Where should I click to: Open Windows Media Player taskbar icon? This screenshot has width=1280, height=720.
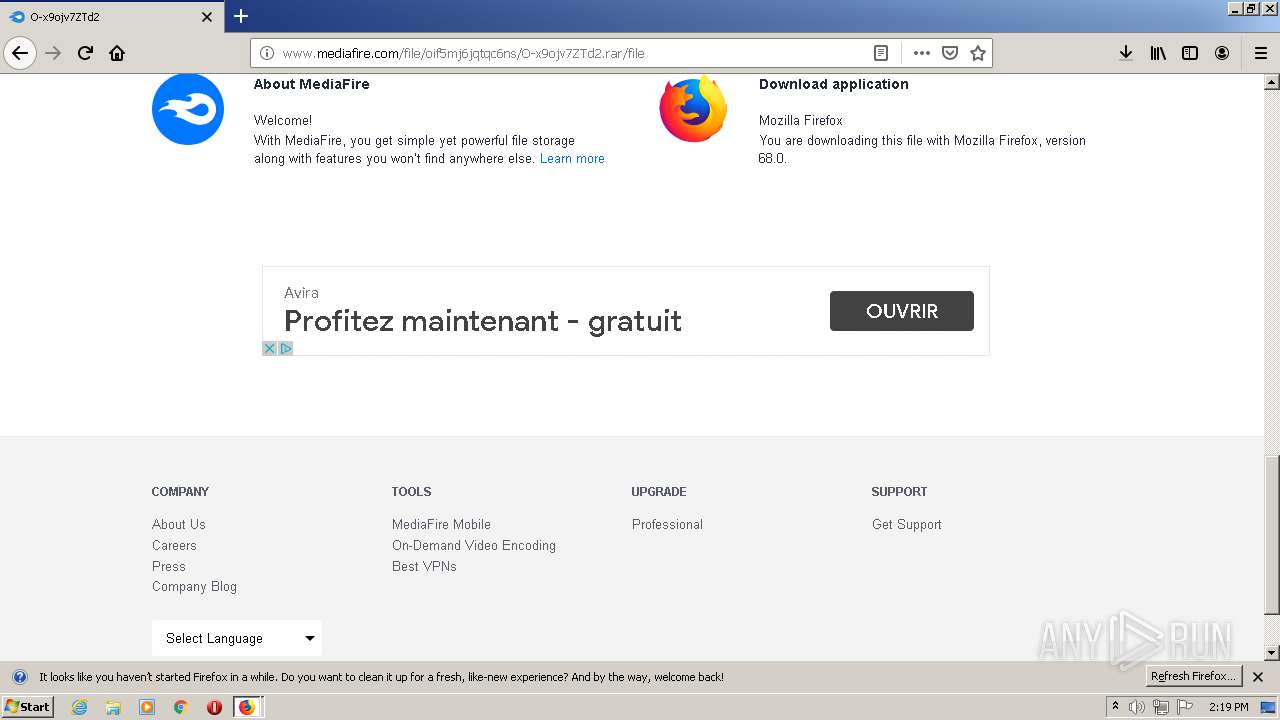pos(147,707)
